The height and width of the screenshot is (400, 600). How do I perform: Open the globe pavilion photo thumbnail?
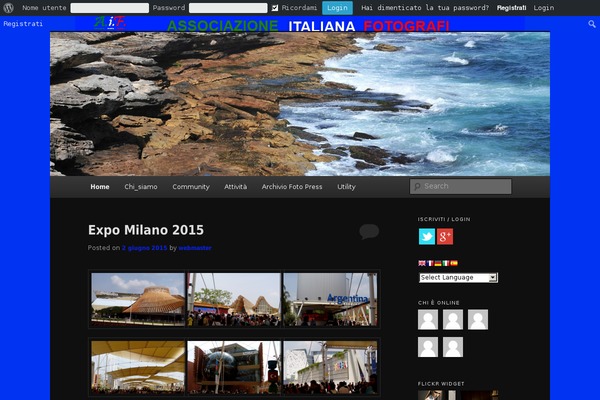click(234, 368)
